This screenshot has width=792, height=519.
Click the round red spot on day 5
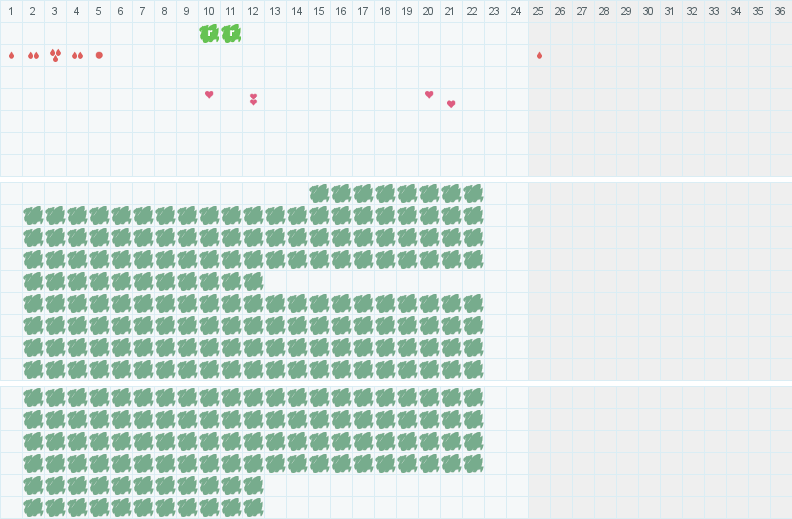coord(99,56)
